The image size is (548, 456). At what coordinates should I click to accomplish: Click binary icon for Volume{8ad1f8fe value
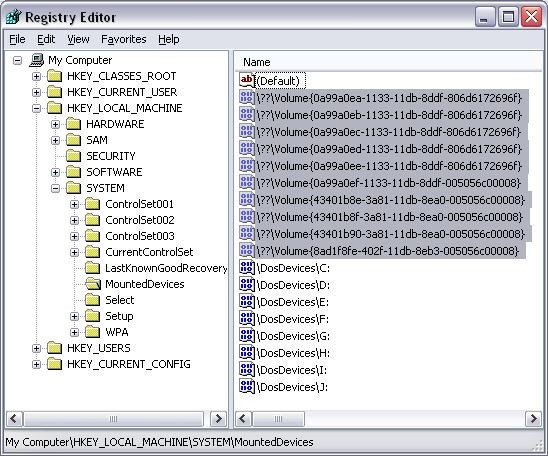click(x=247, y=251)
